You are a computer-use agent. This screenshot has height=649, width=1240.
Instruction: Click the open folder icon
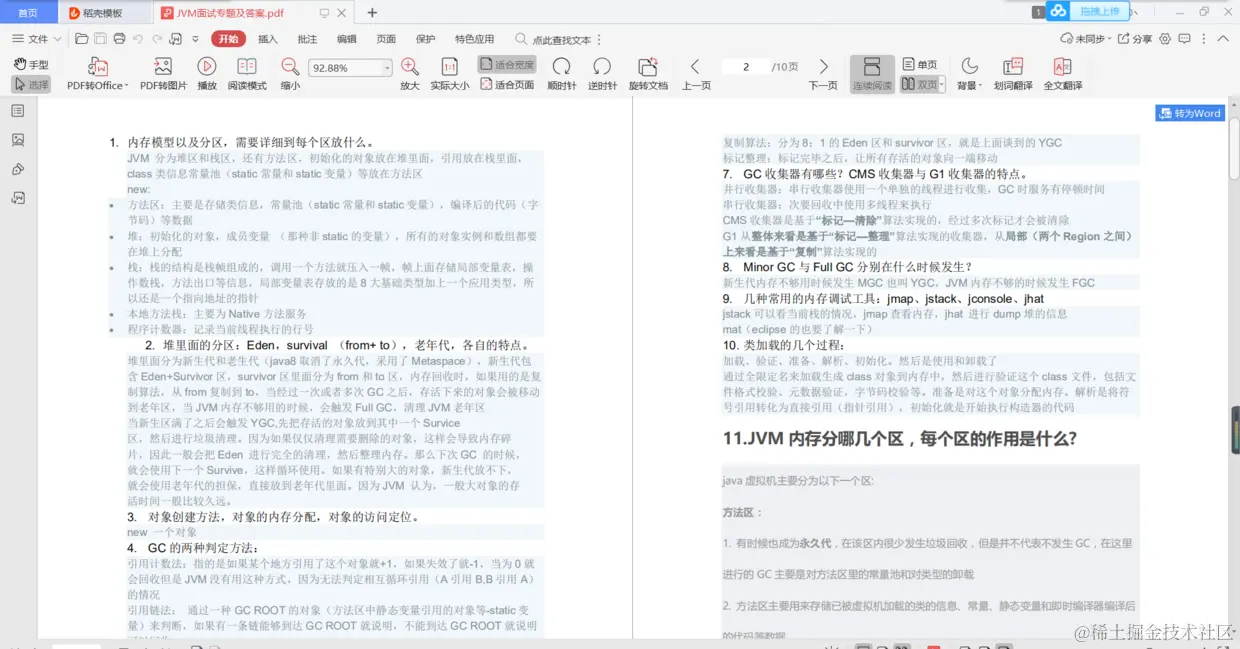pos(82,39)
